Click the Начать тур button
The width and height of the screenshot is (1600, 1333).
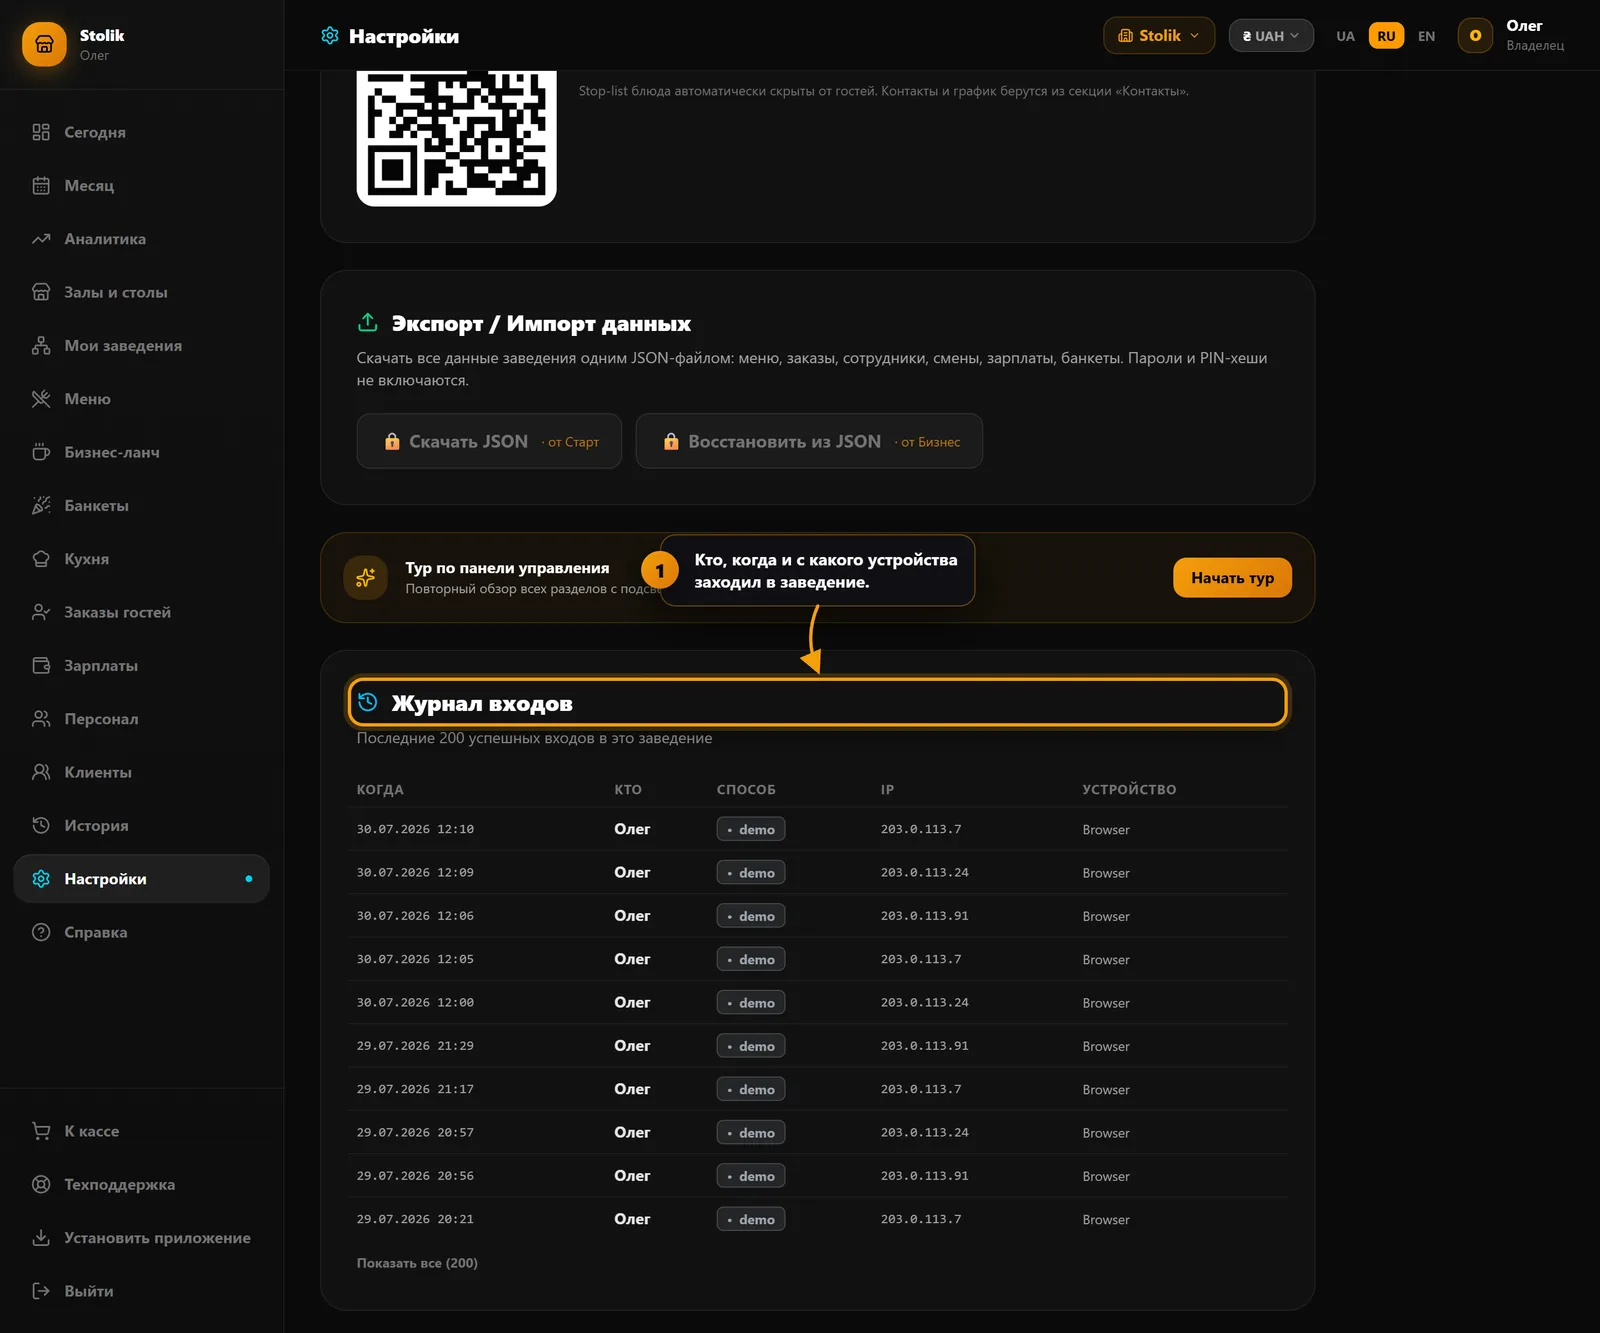click(x=1232, y=578)
